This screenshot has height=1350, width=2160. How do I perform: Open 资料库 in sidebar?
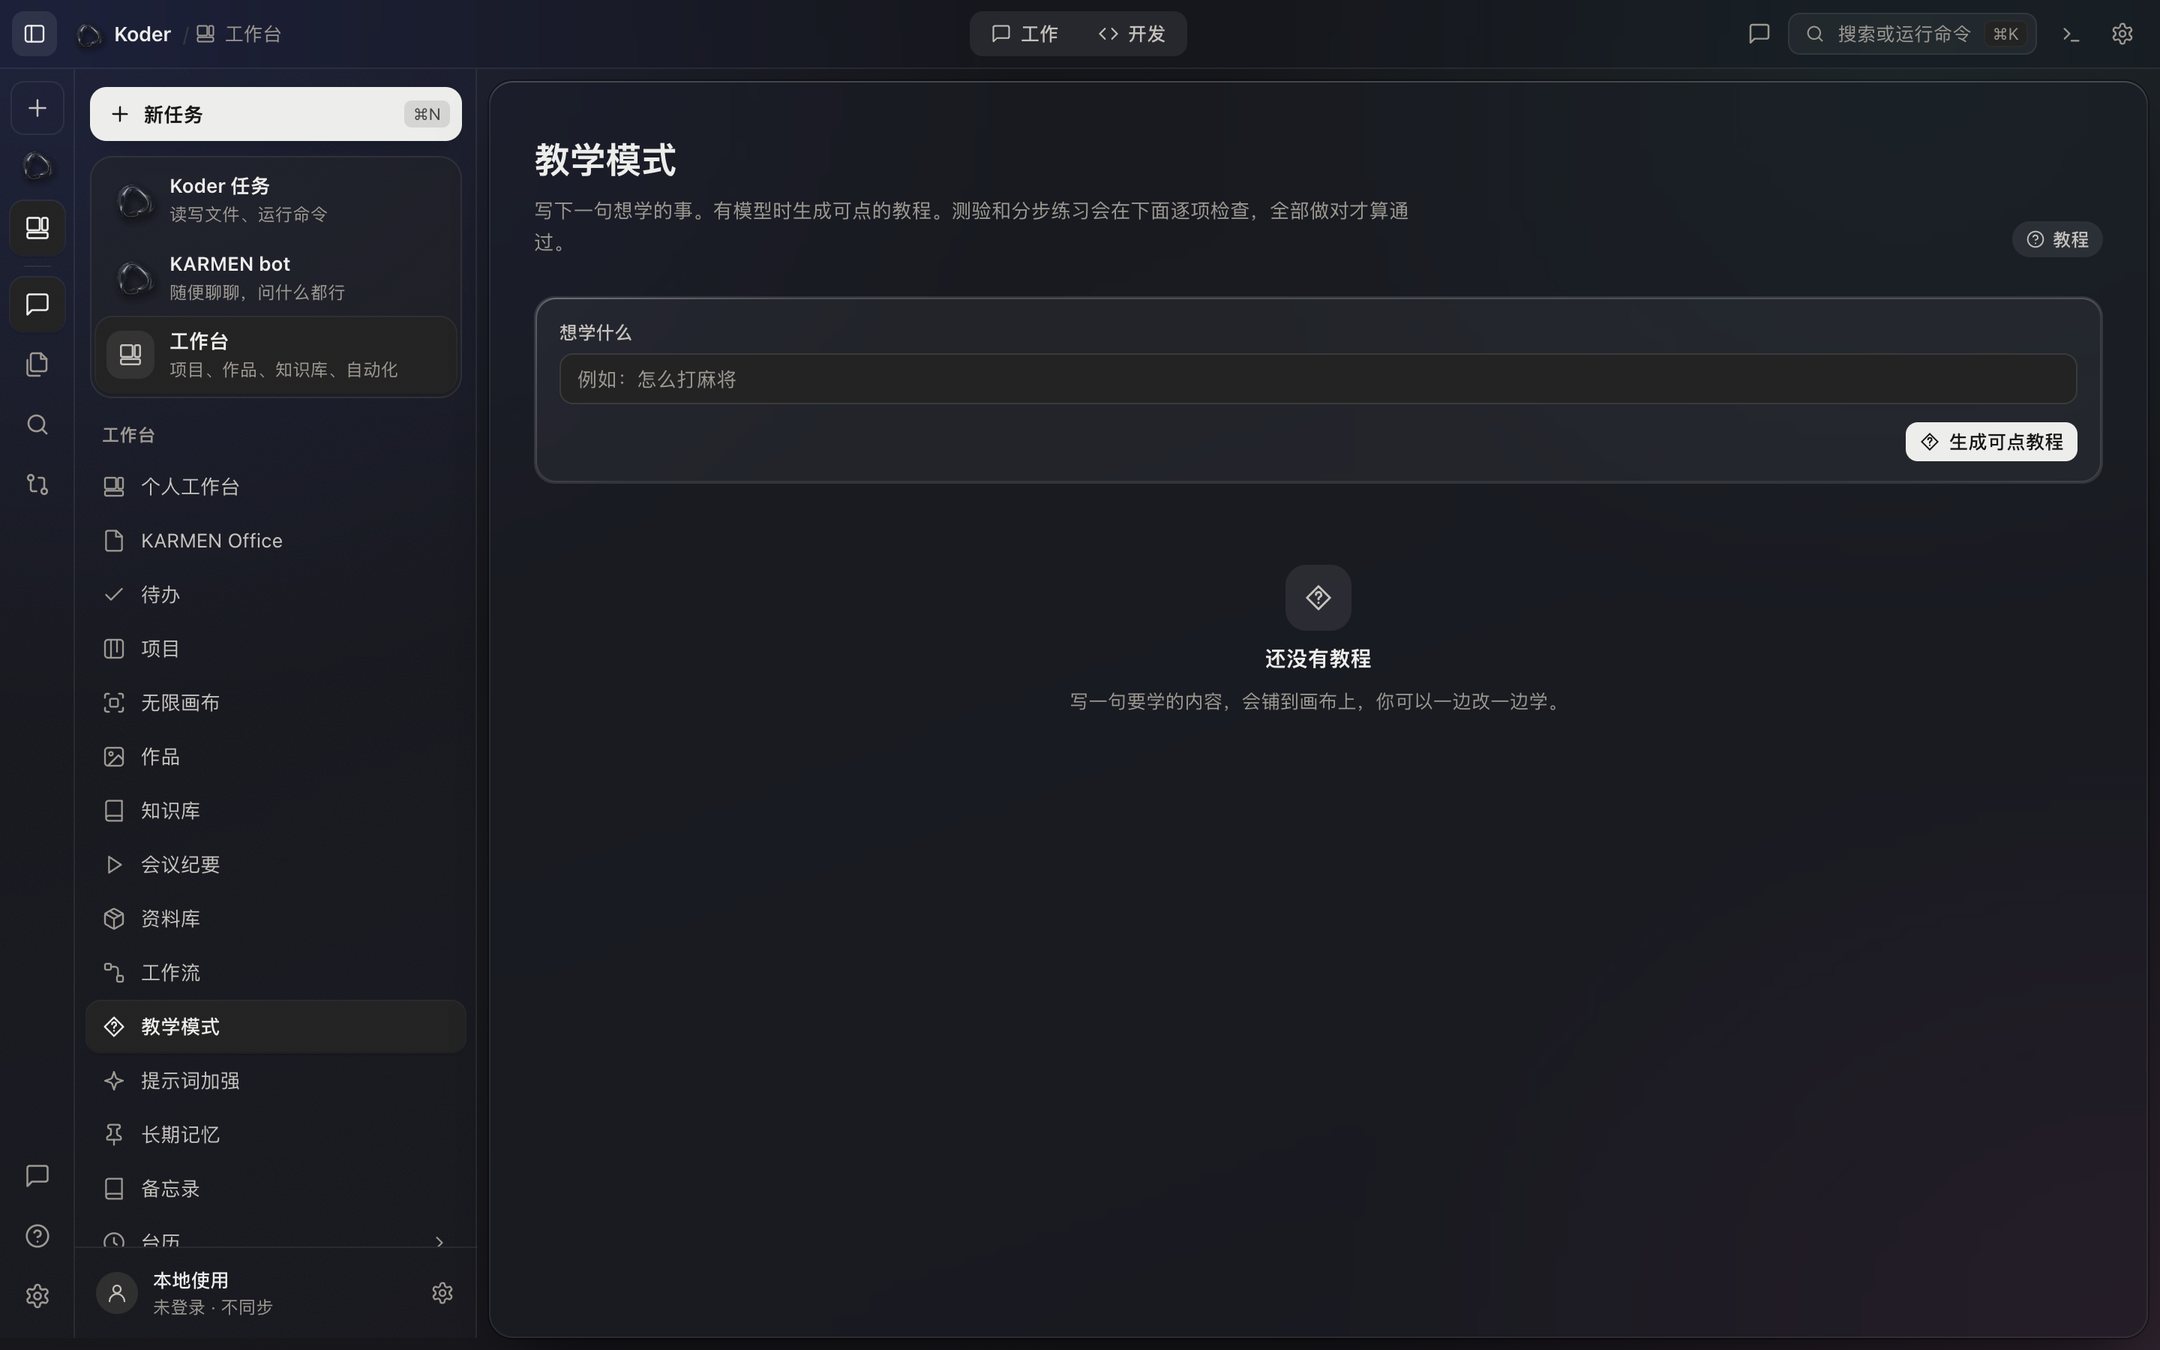tap(276, 919)
